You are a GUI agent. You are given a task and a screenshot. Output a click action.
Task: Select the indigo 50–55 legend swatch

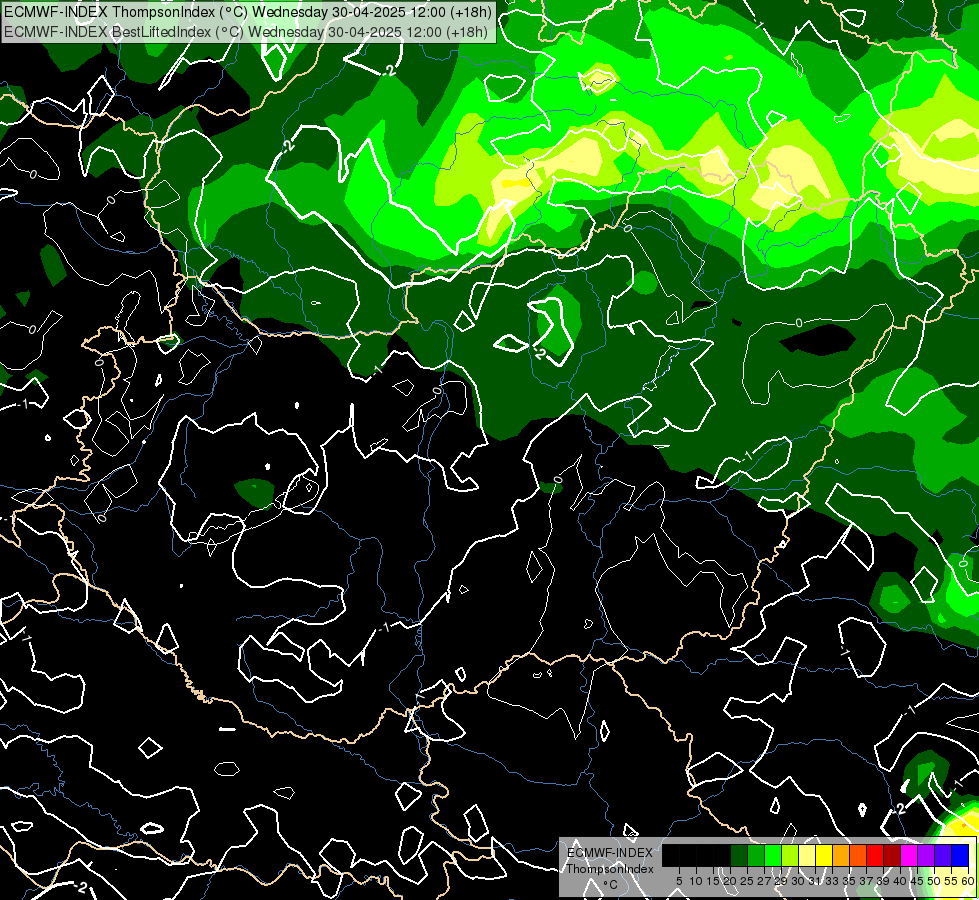pos(943,855)
